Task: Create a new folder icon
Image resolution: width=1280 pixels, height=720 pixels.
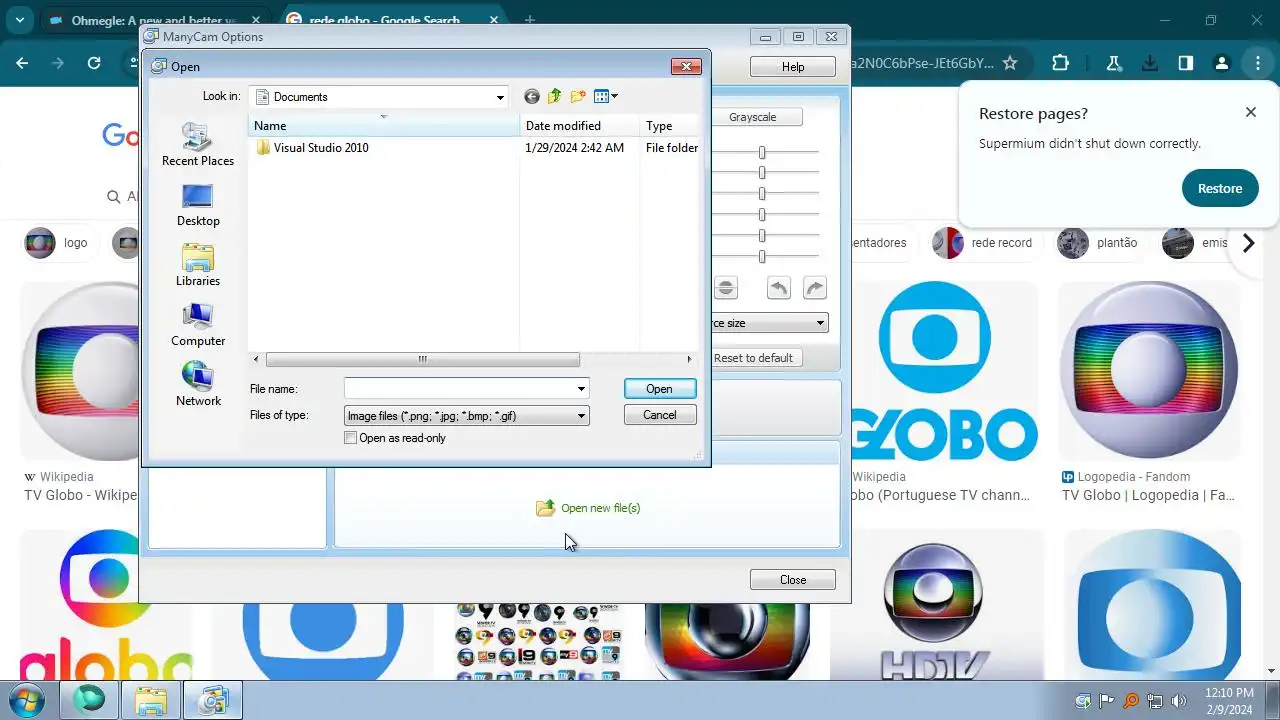Action: click(x=578, y=97)
